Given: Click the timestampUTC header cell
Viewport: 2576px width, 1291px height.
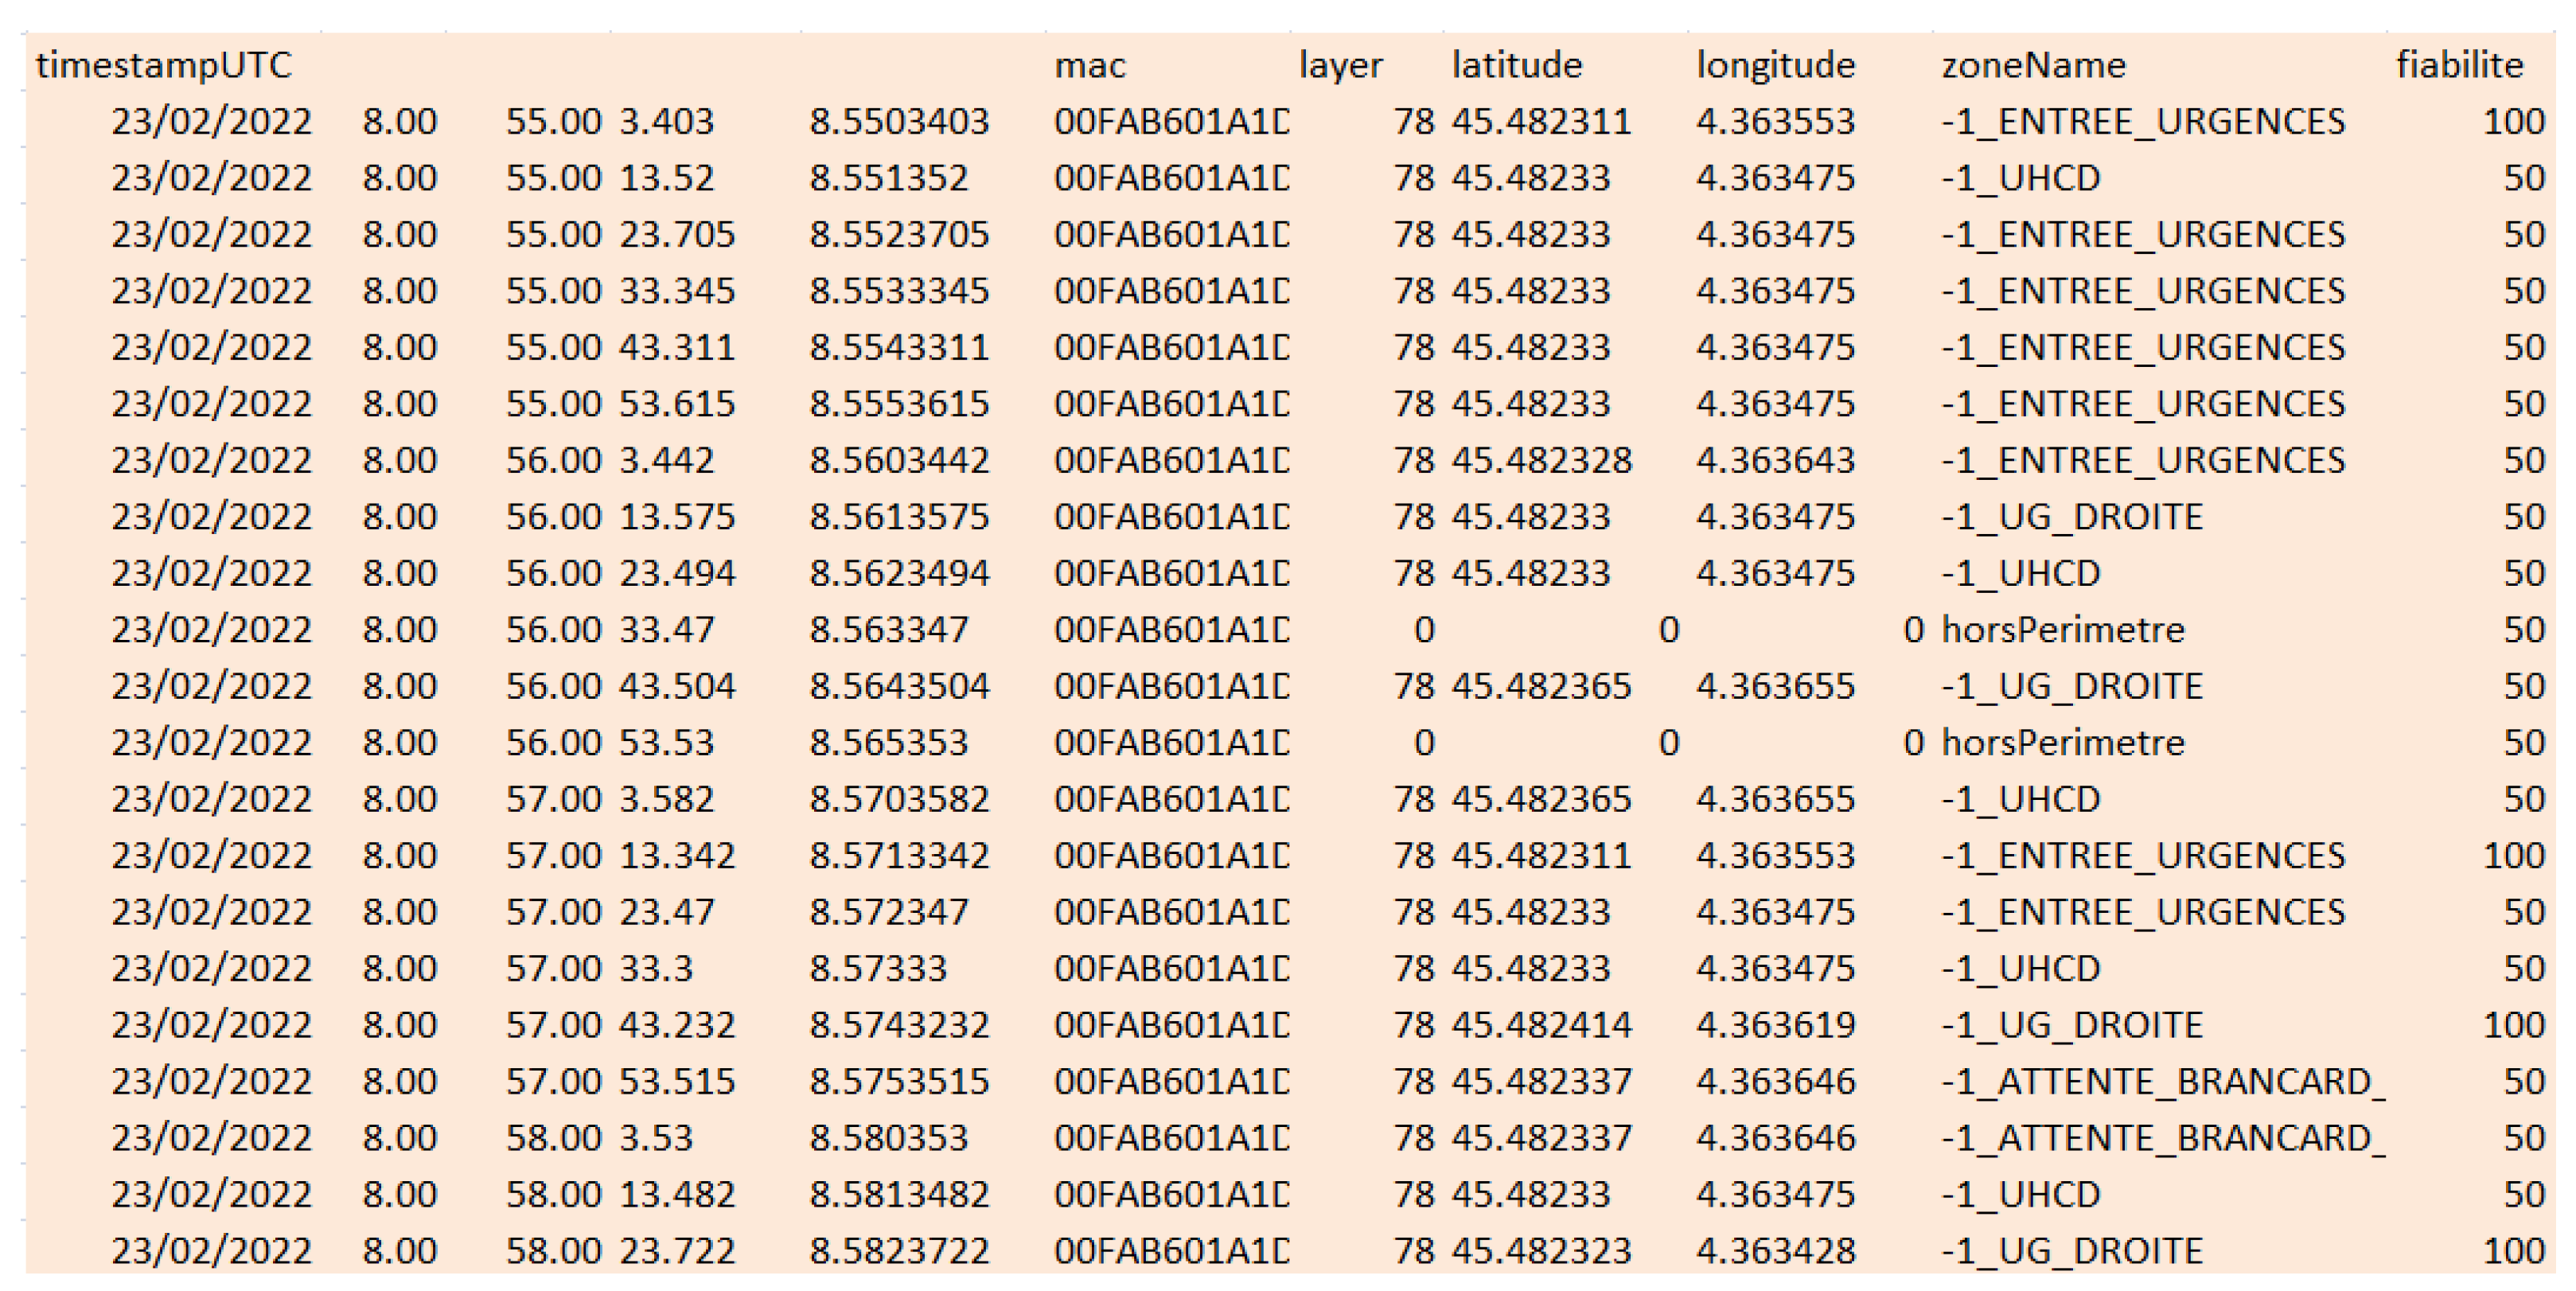Looking at the screenshot, I should [x=164, y=65].
